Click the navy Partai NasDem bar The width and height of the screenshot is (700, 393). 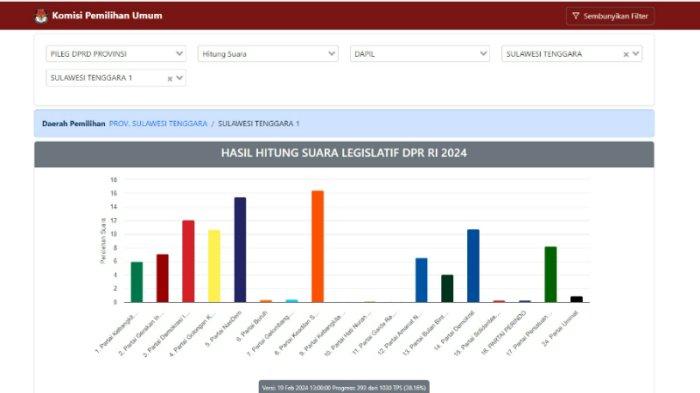(x=240, y=250)
